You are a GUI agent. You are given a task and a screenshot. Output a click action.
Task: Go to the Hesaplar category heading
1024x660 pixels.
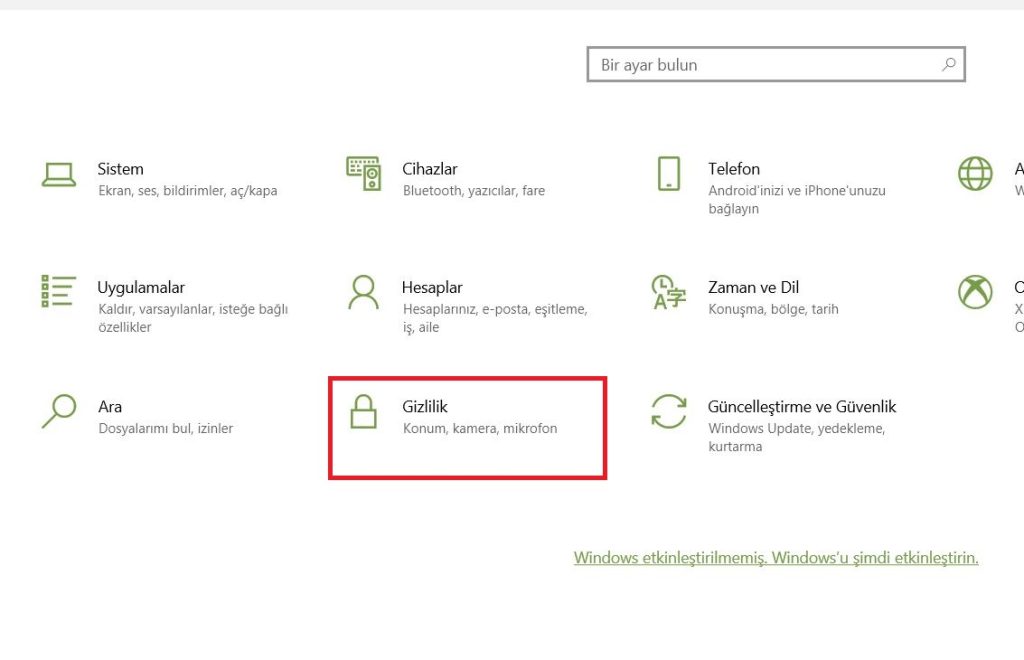(432, 287)
